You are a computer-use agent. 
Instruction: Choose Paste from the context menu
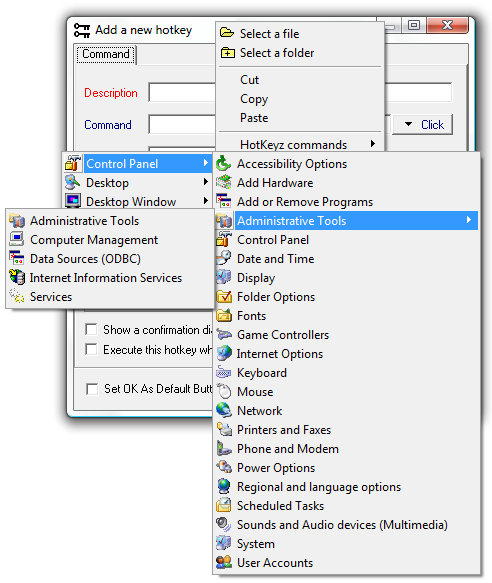pyautogui.click(x=254, y=118)
